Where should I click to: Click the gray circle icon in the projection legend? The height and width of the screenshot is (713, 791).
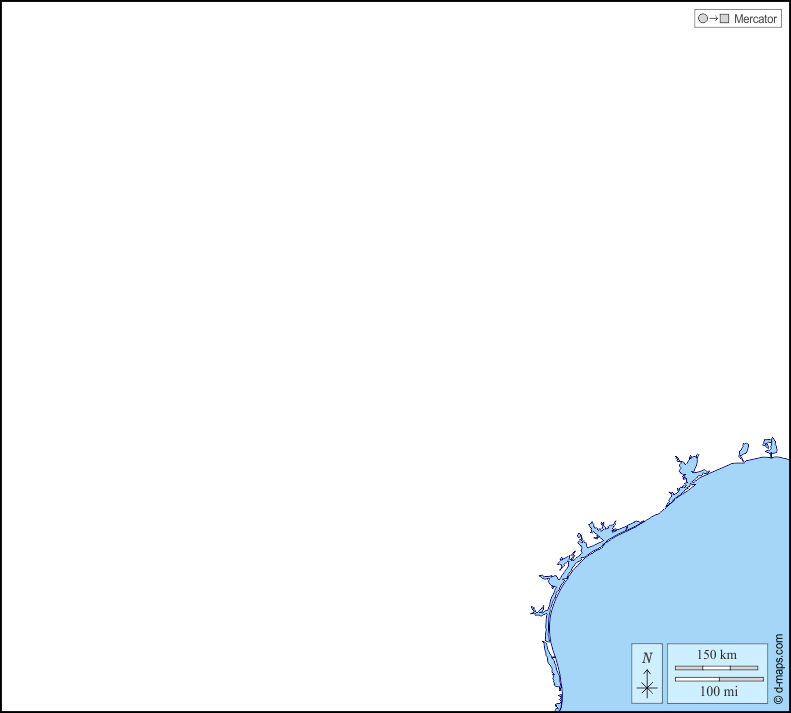click(702, 19)
